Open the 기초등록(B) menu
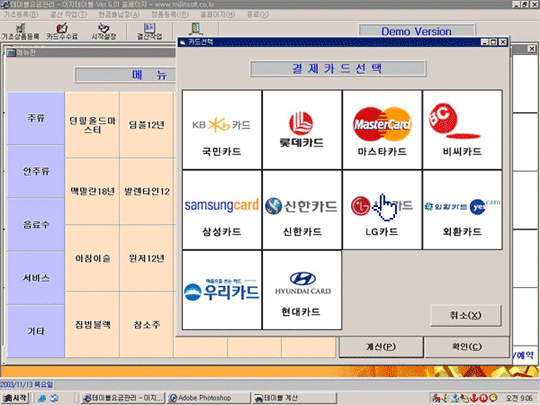This screenshot has width=540, height=405. 21,14
